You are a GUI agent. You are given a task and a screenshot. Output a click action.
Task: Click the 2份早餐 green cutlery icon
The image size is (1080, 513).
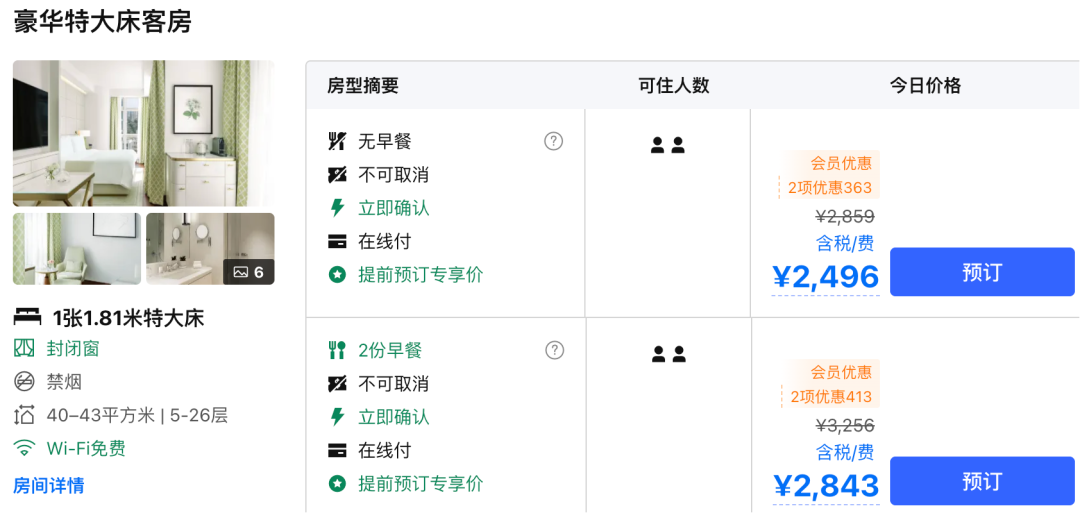pyautogui.click(x=337, y=350)
